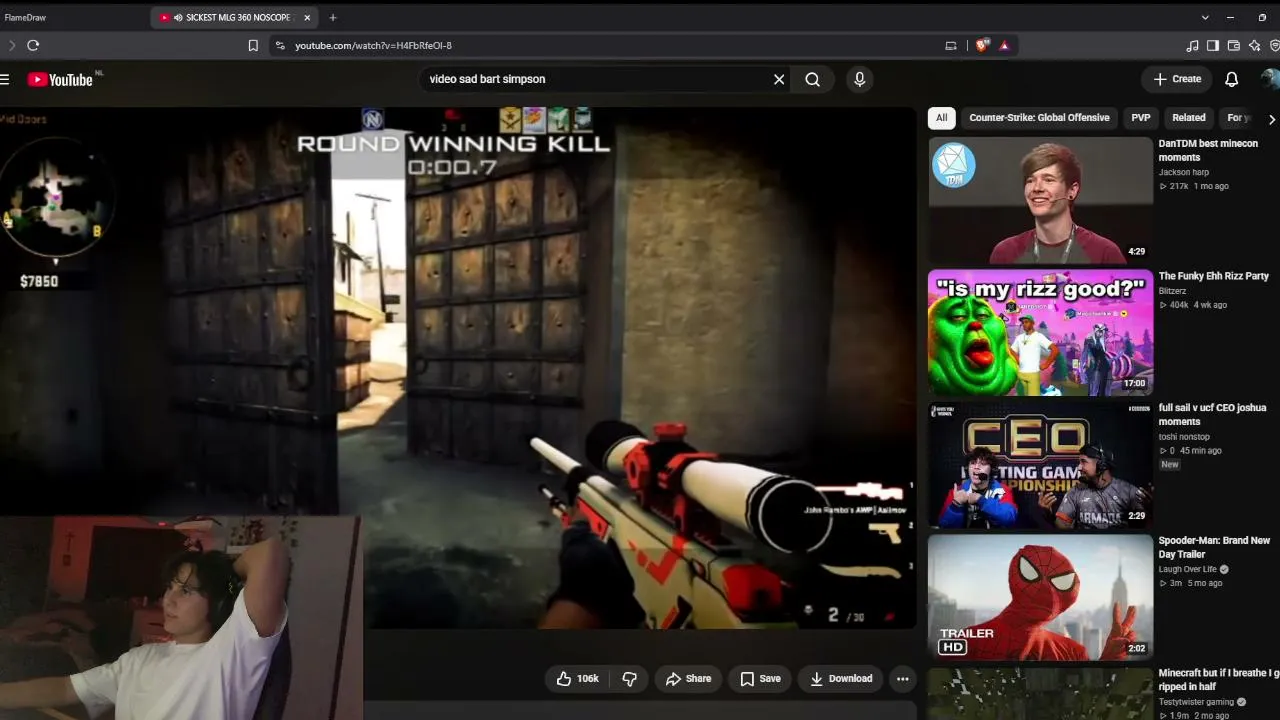1280x720 pixels.
Task: Dislike the video with thumbs-down
Action: [630, 678]
